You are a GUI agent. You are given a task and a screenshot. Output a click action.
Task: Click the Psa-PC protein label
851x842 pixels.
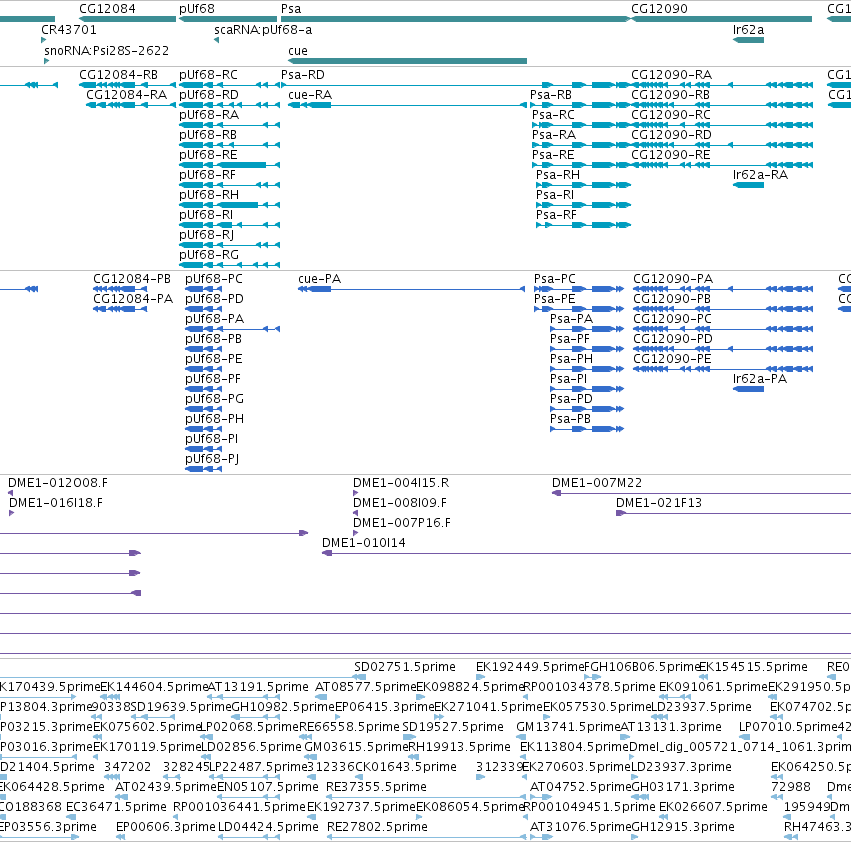click(555, 278)
